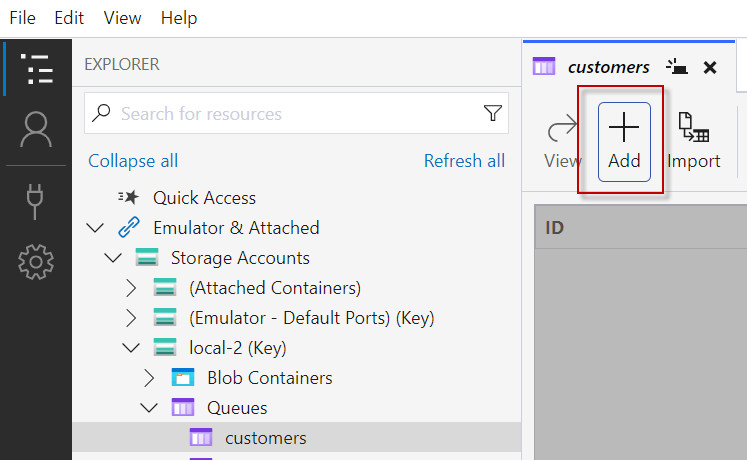Click the Add message button
This screenshot has height=460, width=747.
click(x=624, y=141)
